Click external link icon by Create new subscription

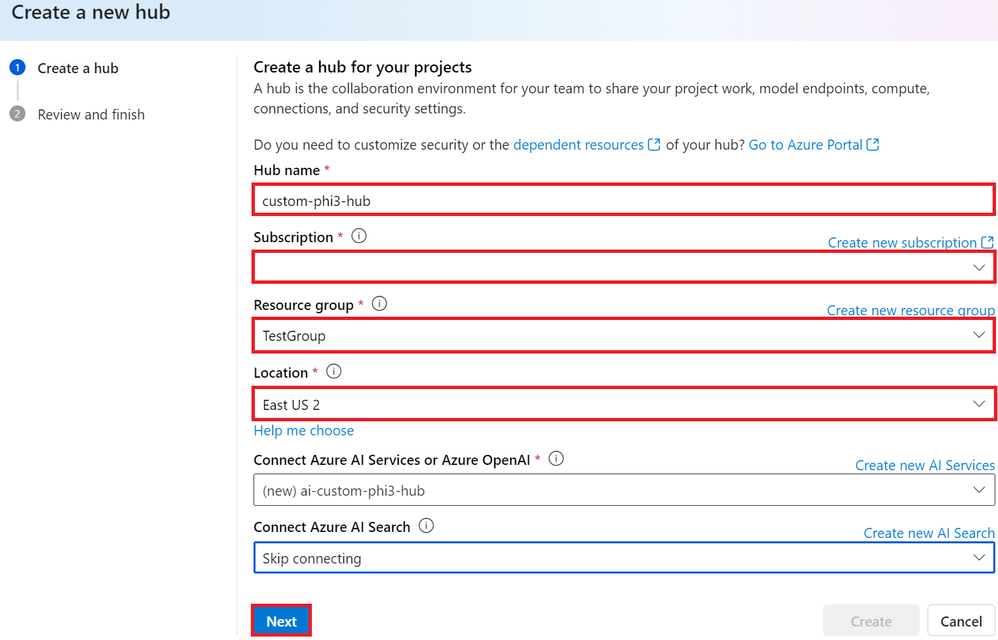pos(988,242)
